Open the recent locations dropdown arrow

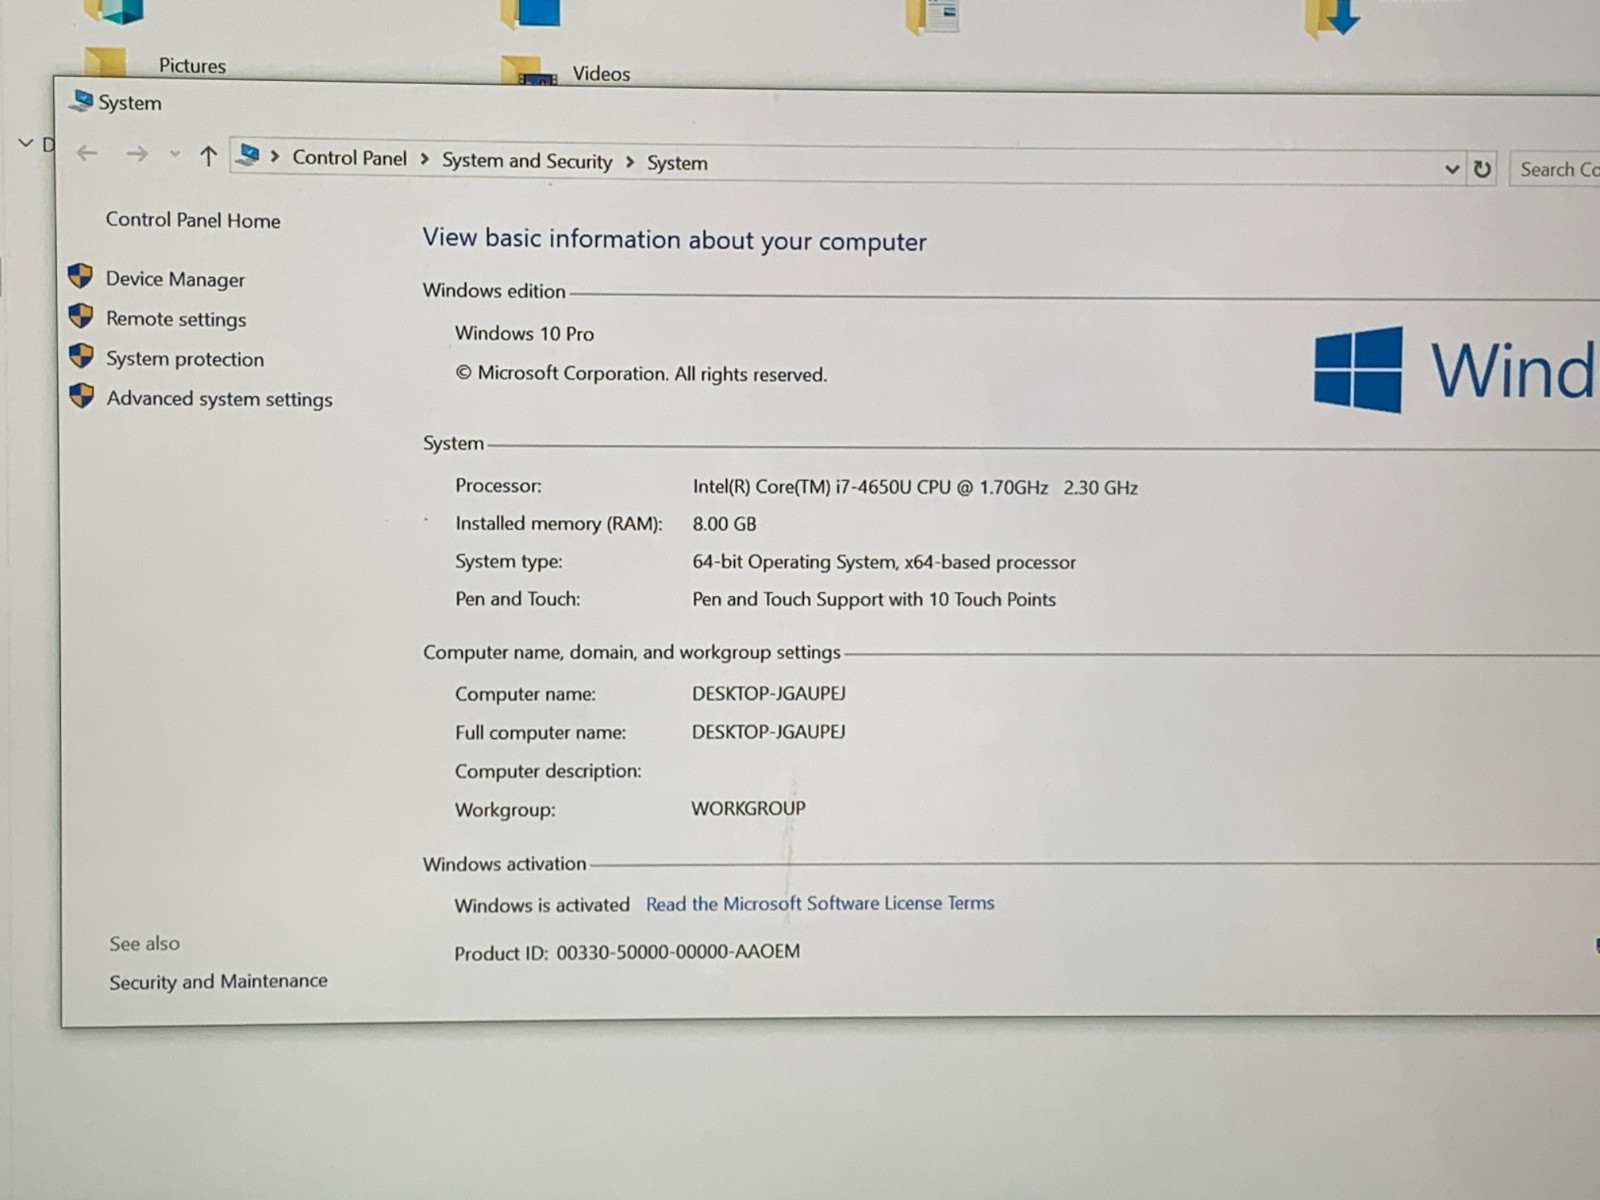175,154
